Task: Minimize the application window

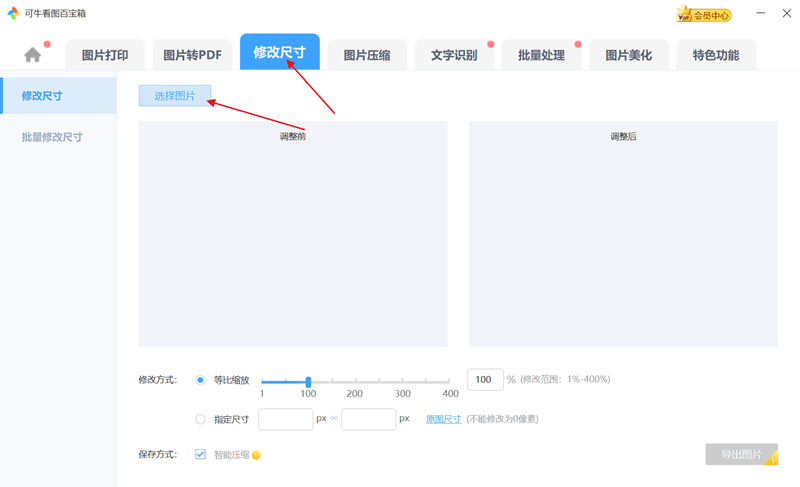Action: pyautogui.click(x=761, y=14)
